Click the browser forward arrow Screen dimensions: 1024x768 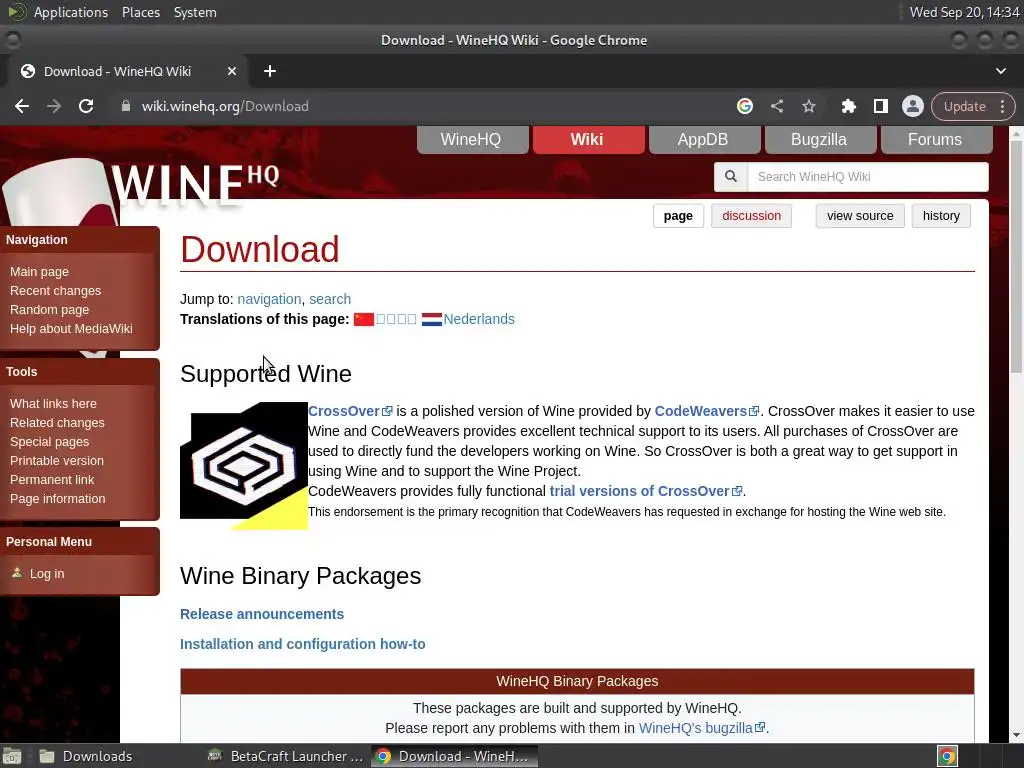tap(54, 106)
